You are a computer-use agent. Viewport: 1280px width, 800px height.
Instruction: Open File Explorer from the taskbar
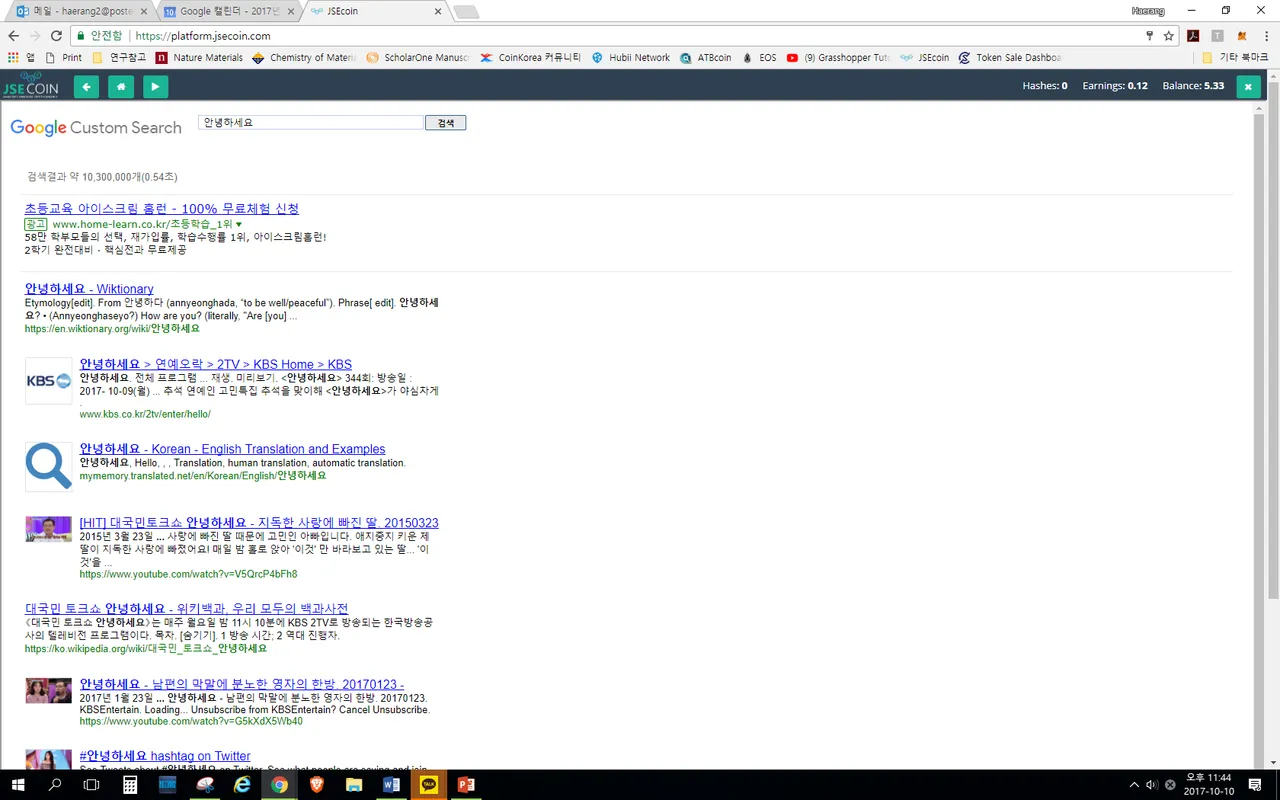354,785
